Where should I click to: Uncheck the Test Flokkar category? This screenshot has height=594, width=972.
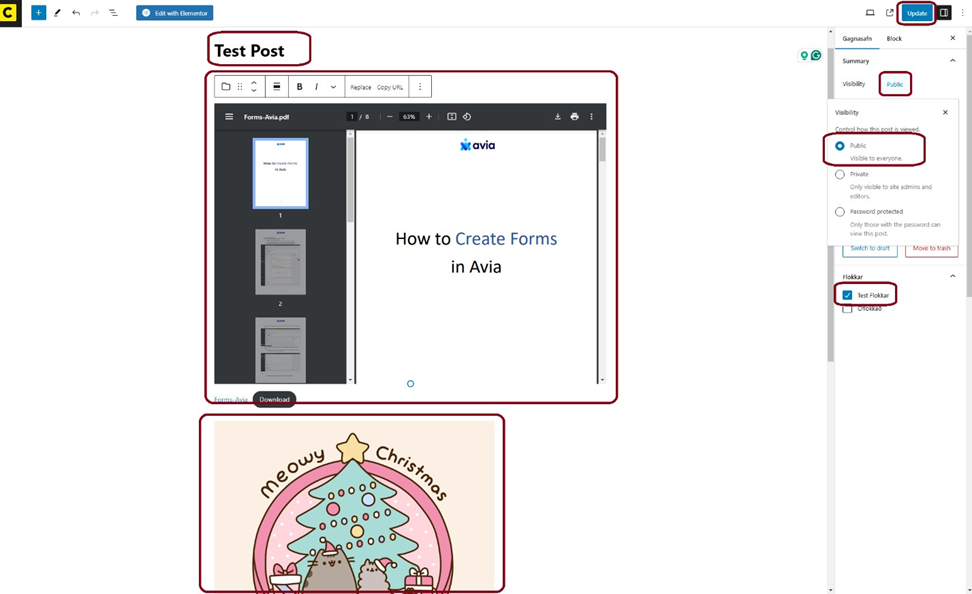click(x=847, y=295)
